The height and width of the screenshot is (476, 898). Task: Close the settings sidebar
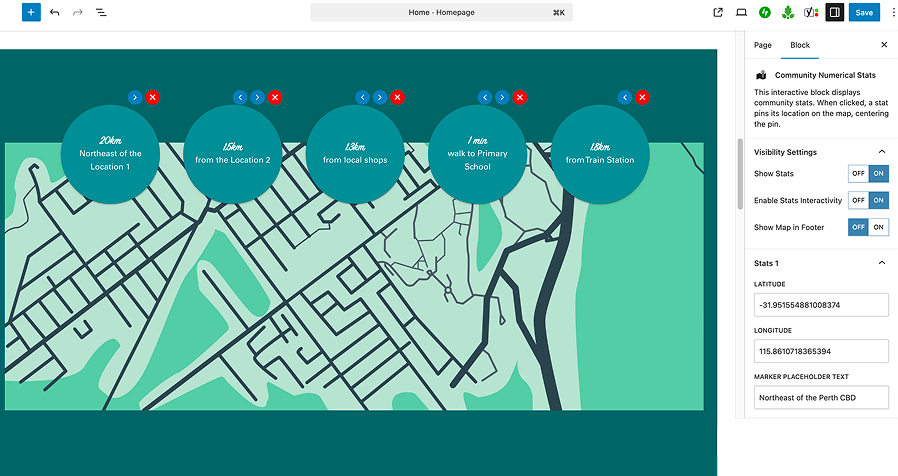pos(884,45)
